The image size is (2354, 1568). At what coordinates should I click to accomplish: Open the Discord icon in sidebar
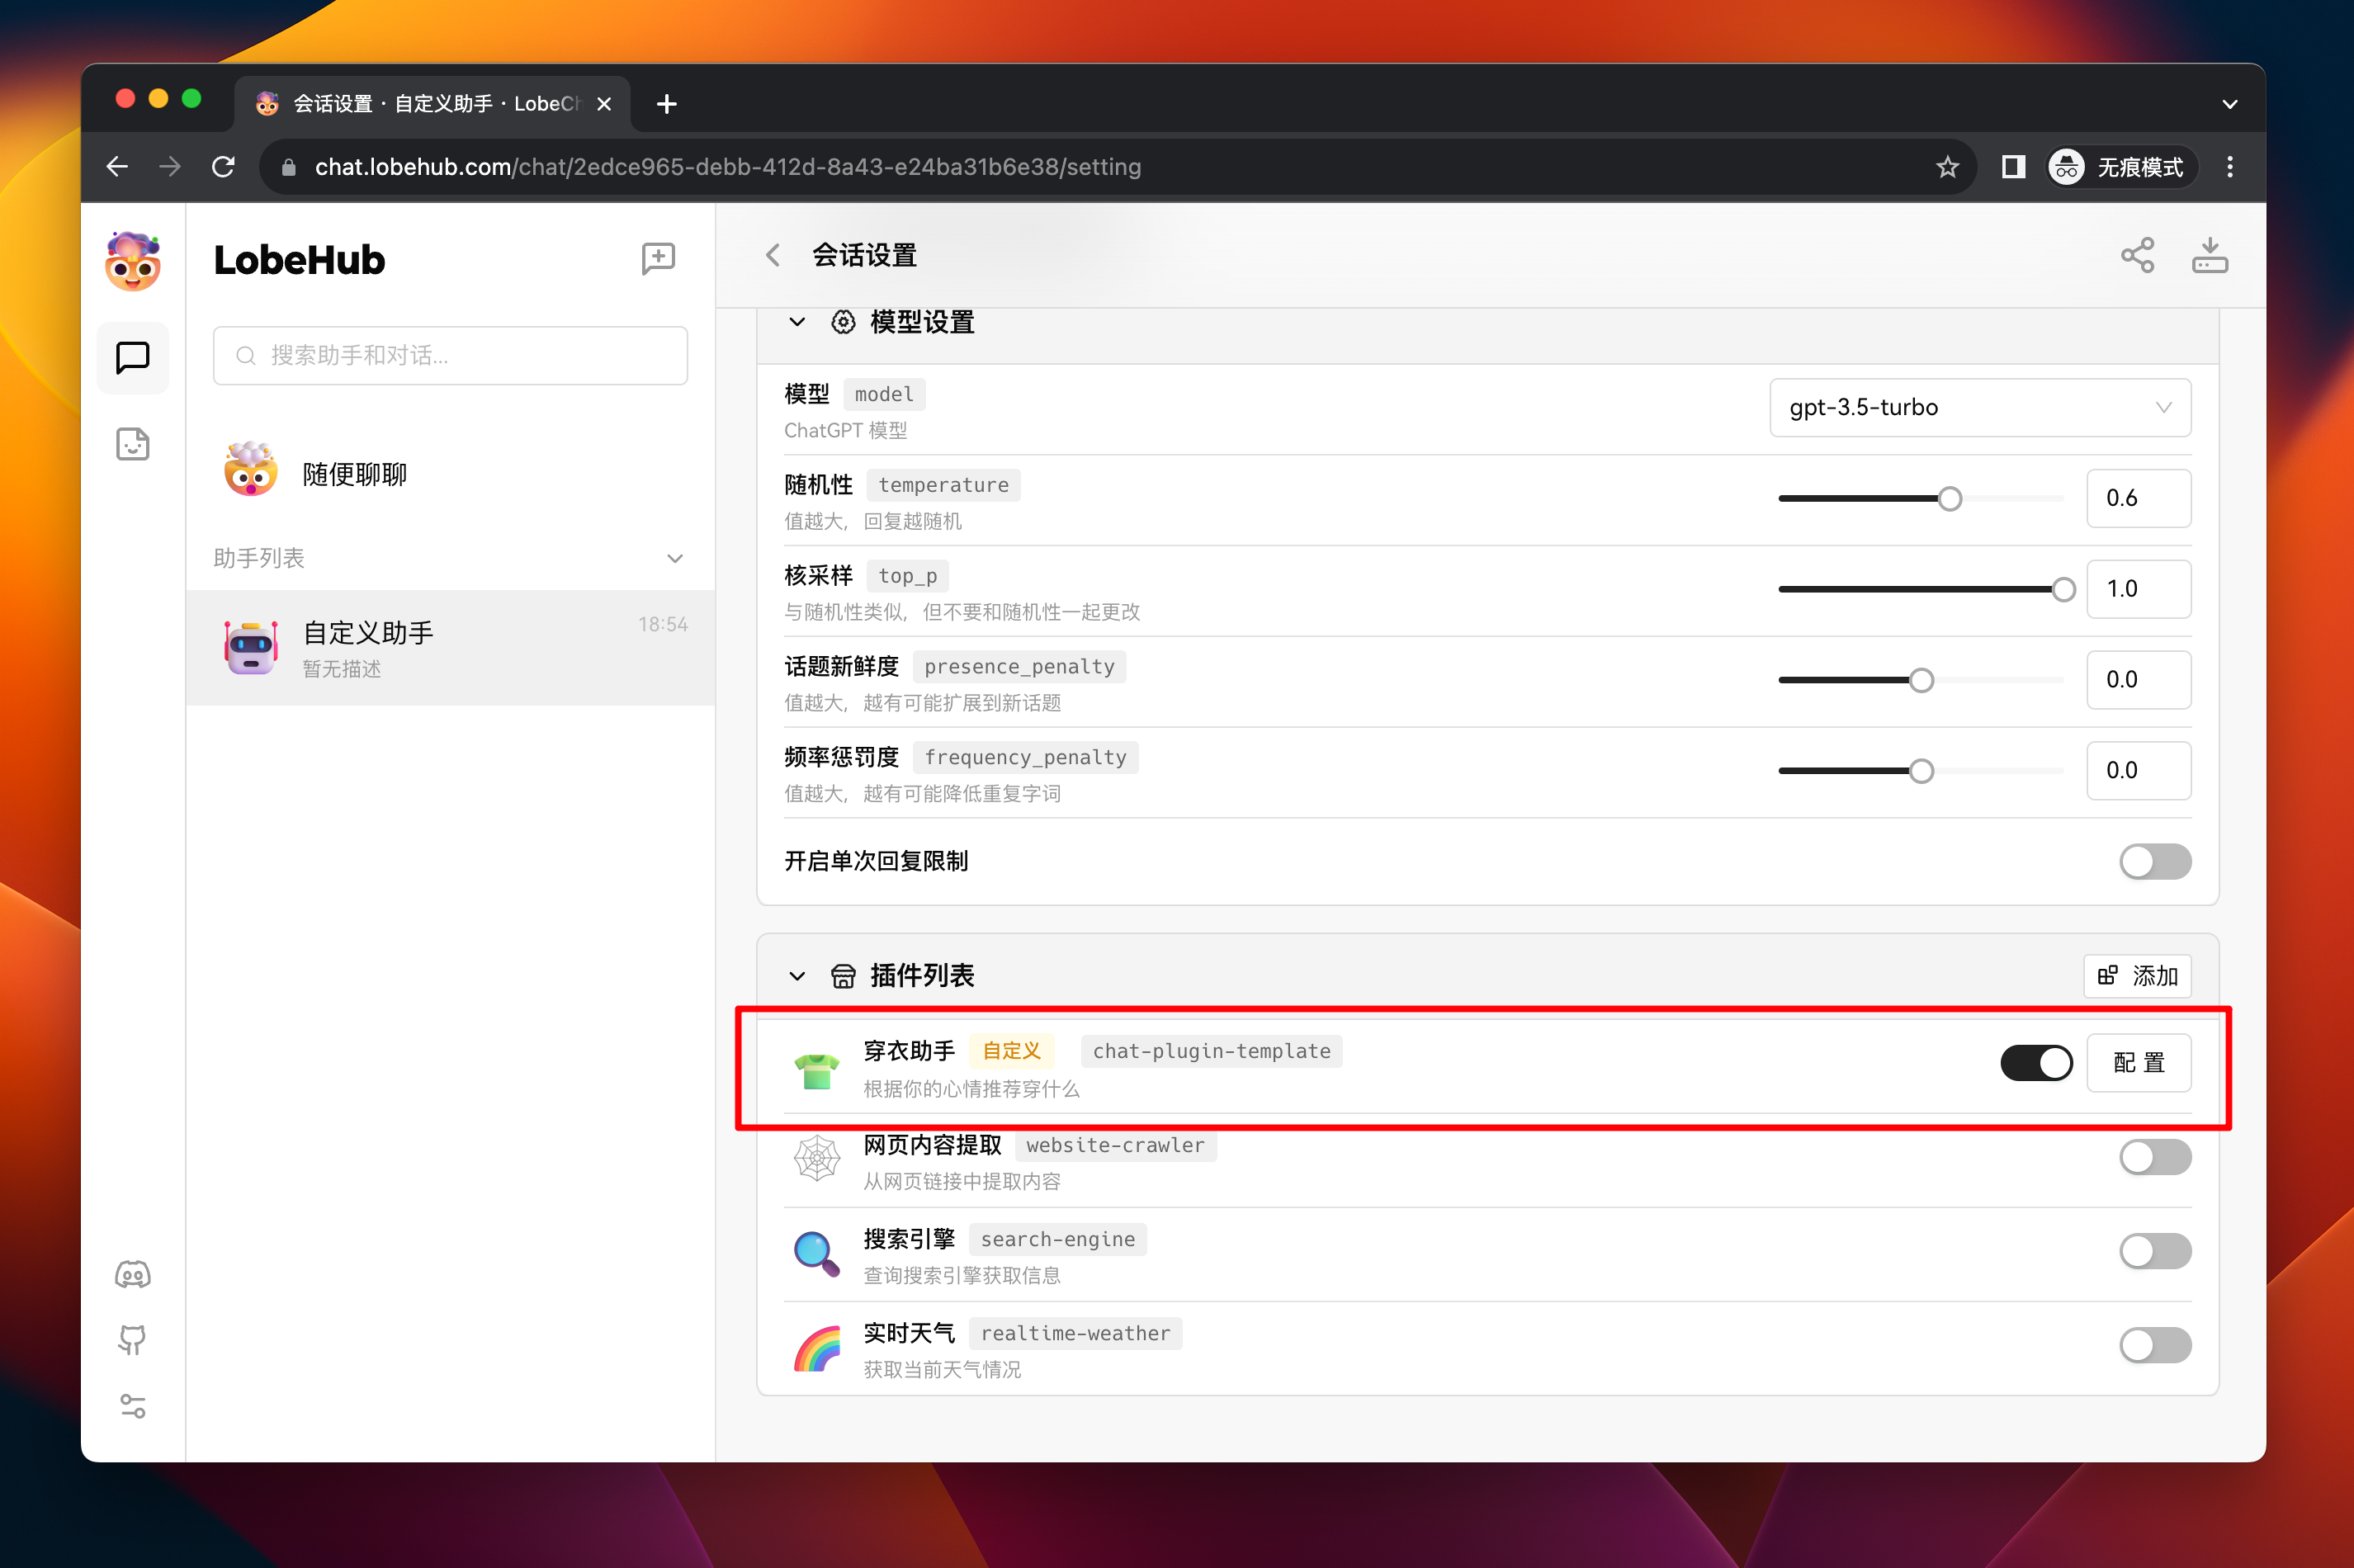point(133,1274)
